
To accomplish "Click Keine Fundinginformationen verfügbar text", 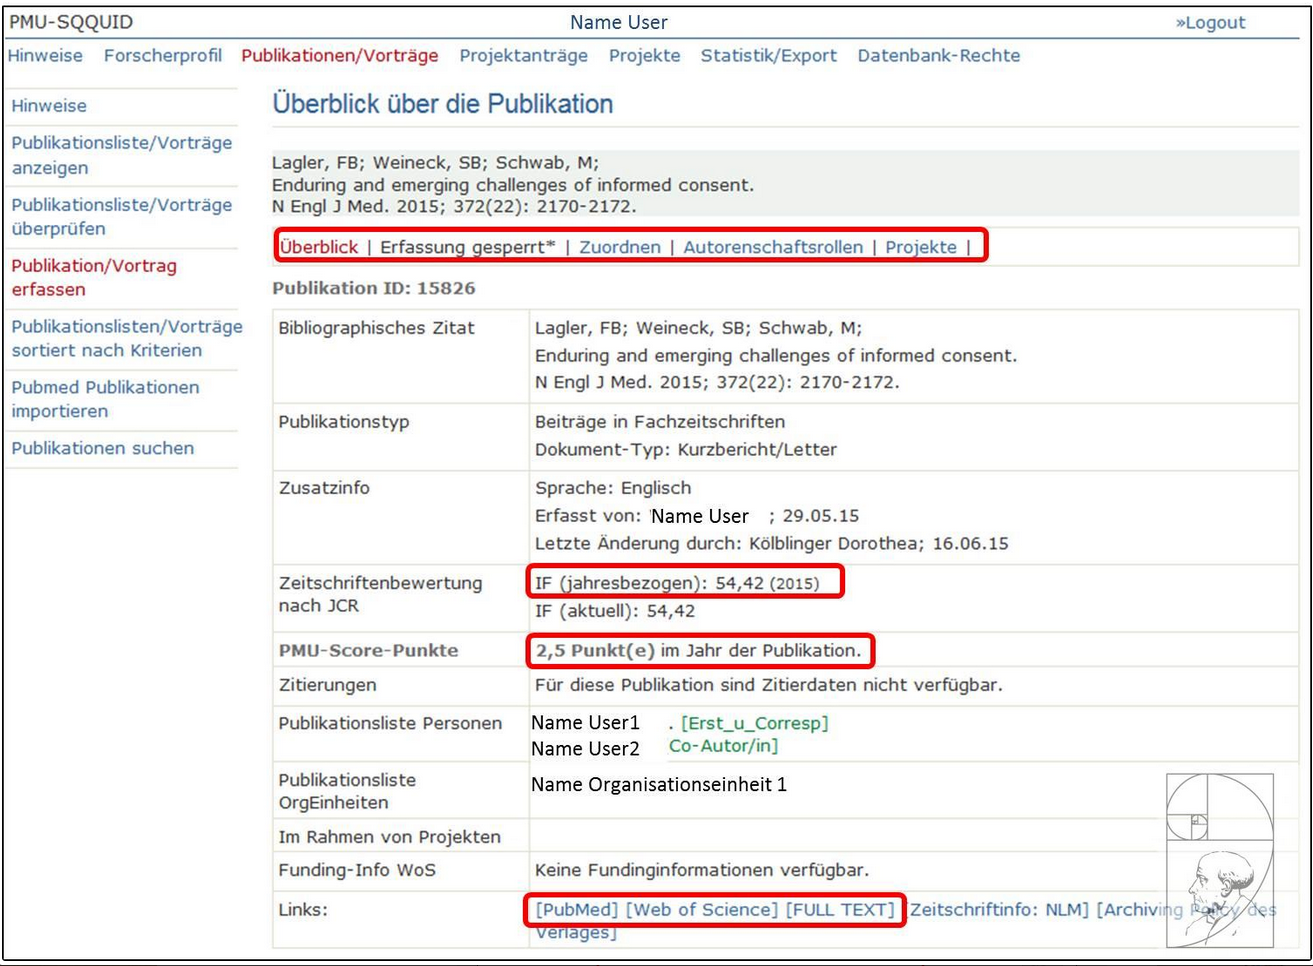I will pyautogui.click(x=702, y=870).
